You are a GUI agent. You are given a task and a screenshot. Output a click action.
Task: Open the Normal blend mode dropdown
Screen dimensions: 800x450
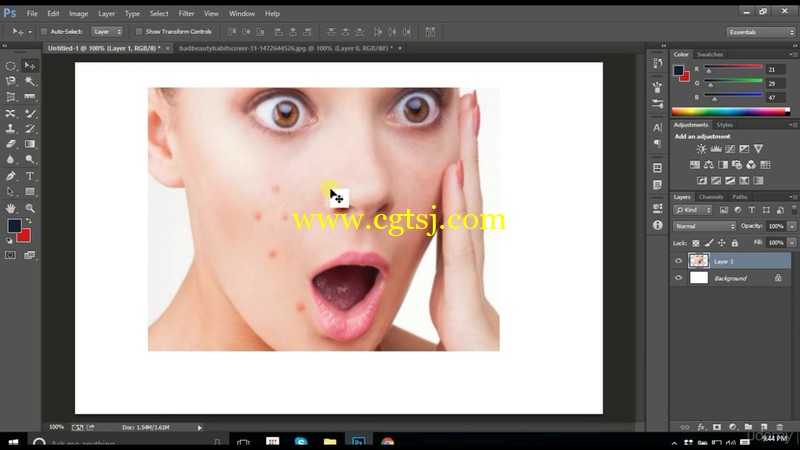pyautogui.click(x=704, y=226)
